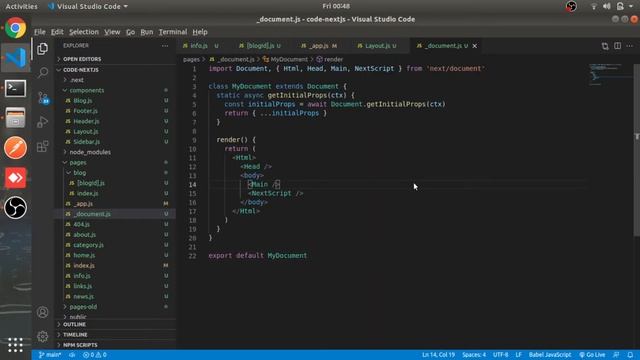The width and height of the screenshot is (640, 360).
Task: Click the editor vertical scrollbar
Action: (x=637, y=149)
